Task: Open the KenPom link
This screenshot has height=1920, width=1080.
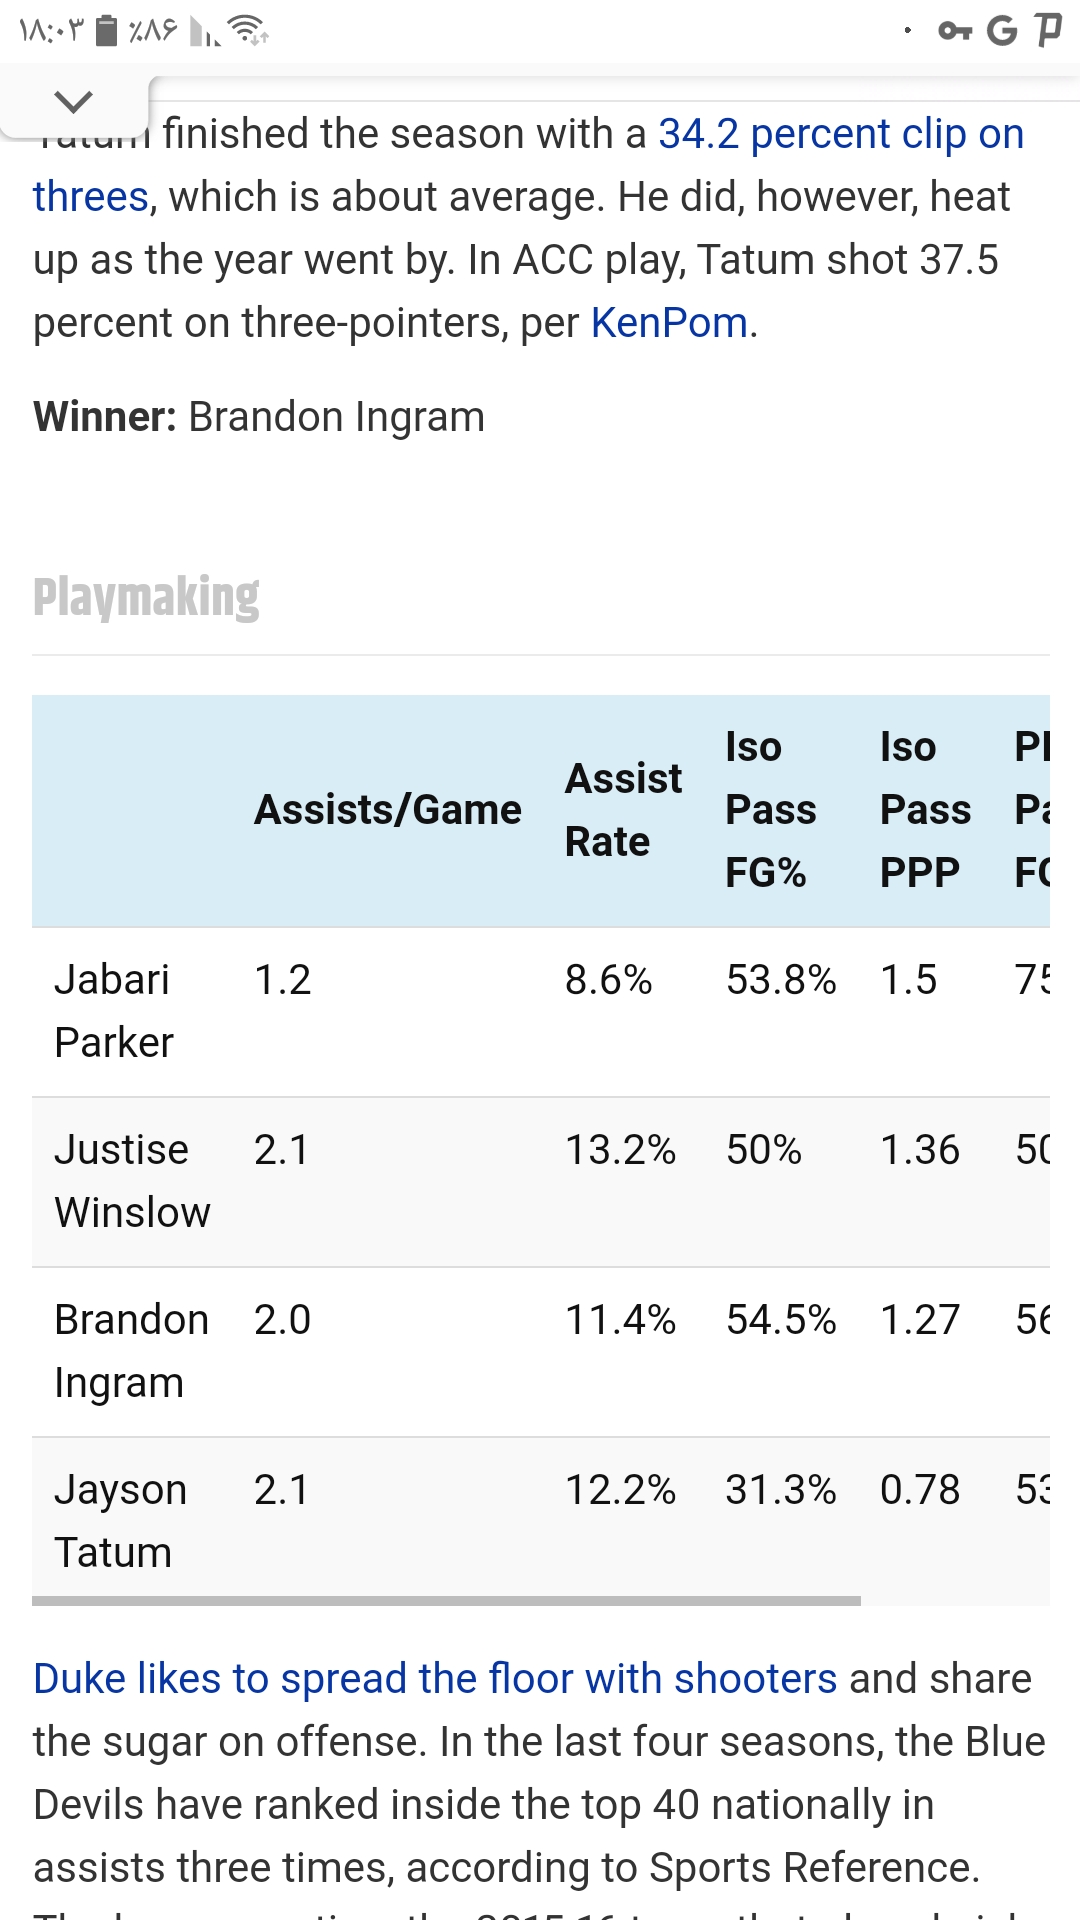Action: tap(669, 323)
